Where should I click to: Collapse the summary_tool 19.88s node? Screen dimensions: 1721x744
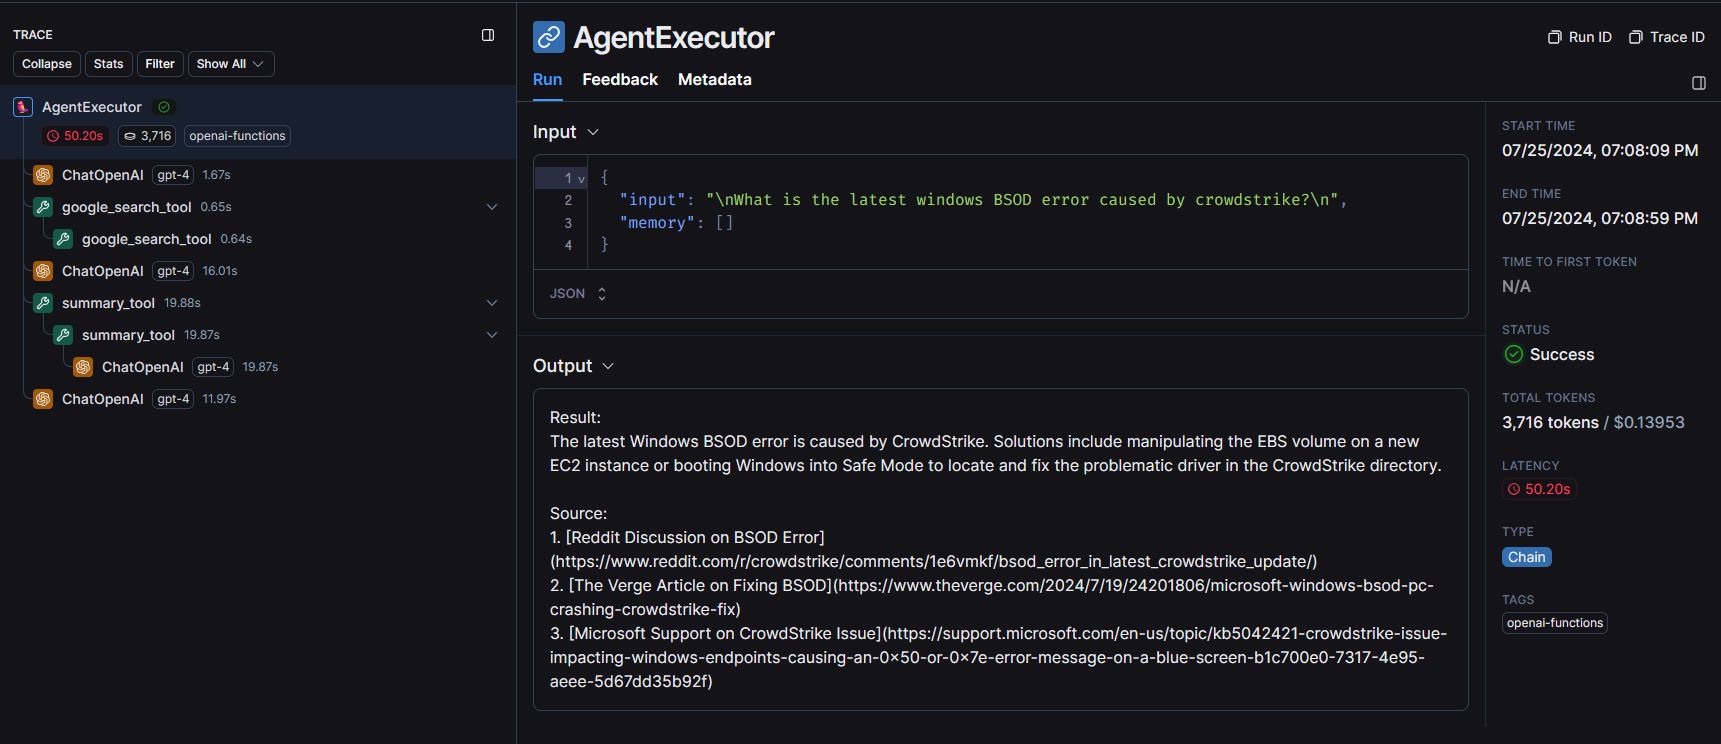coord(492,303)
